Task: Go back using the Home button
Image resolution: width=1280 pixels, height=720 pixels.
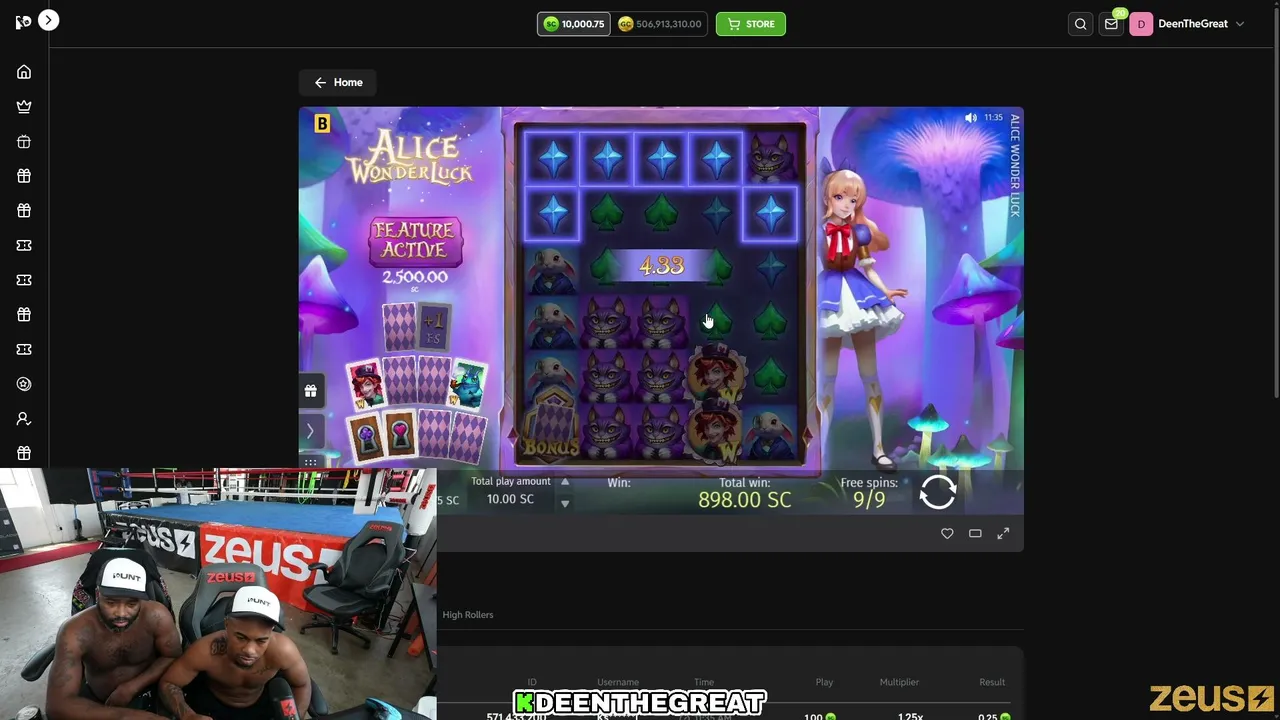Action: (x=338, y=82)
